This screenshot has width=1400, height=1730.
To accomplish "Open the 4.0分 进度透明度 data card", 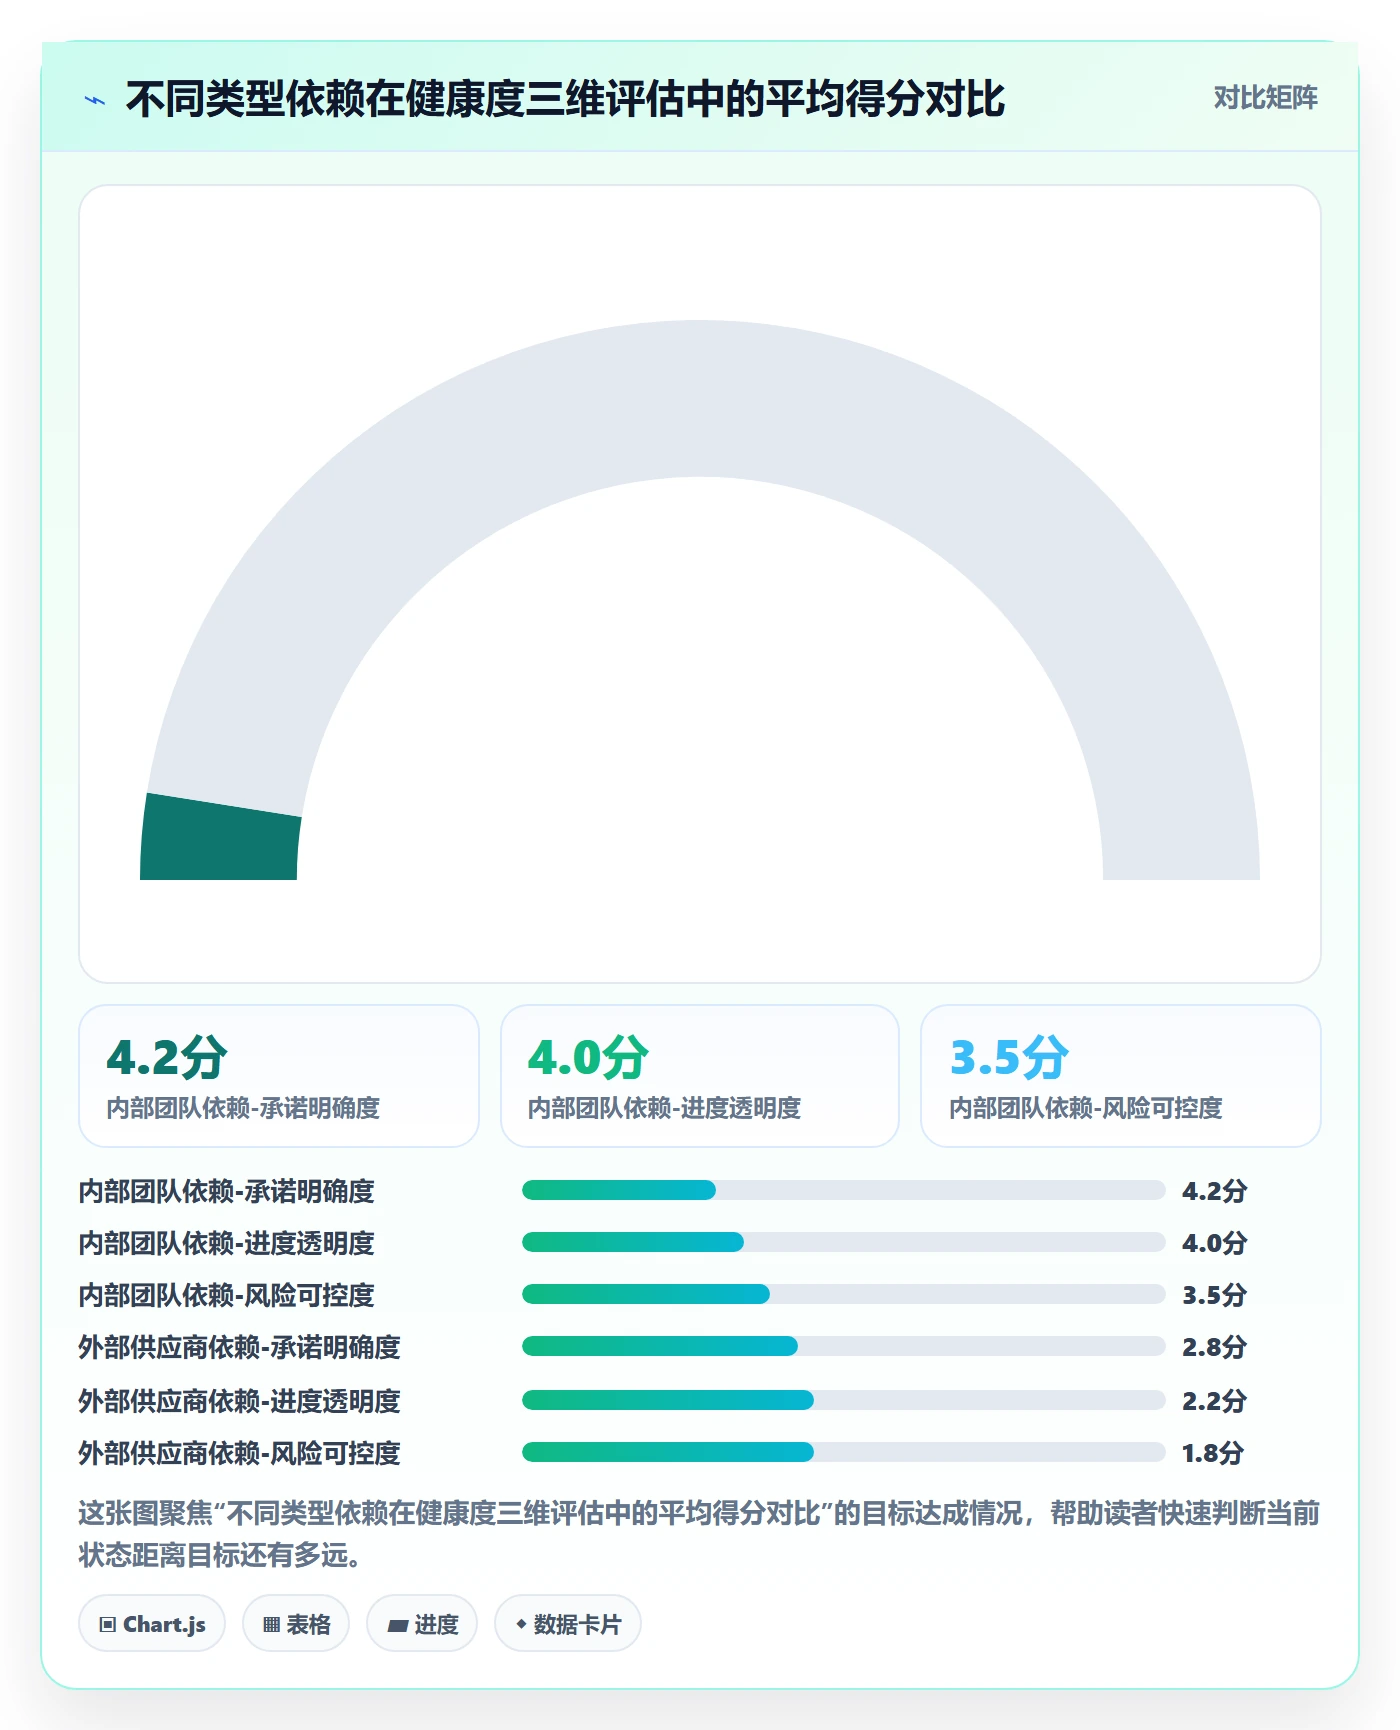I will click(x=700, y=1076).
